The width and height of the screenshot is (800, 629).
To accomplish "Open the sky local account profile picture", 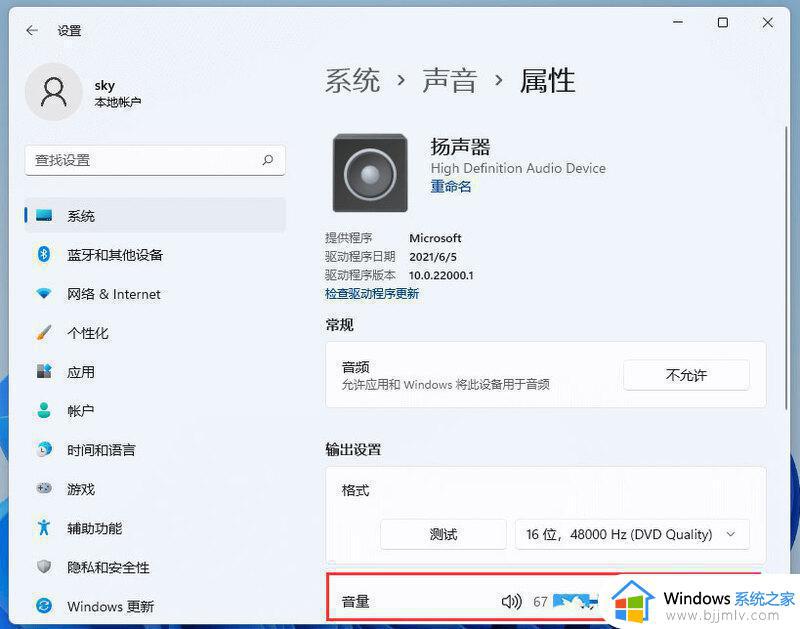I will pyautogui.click(x=54, y=92).
